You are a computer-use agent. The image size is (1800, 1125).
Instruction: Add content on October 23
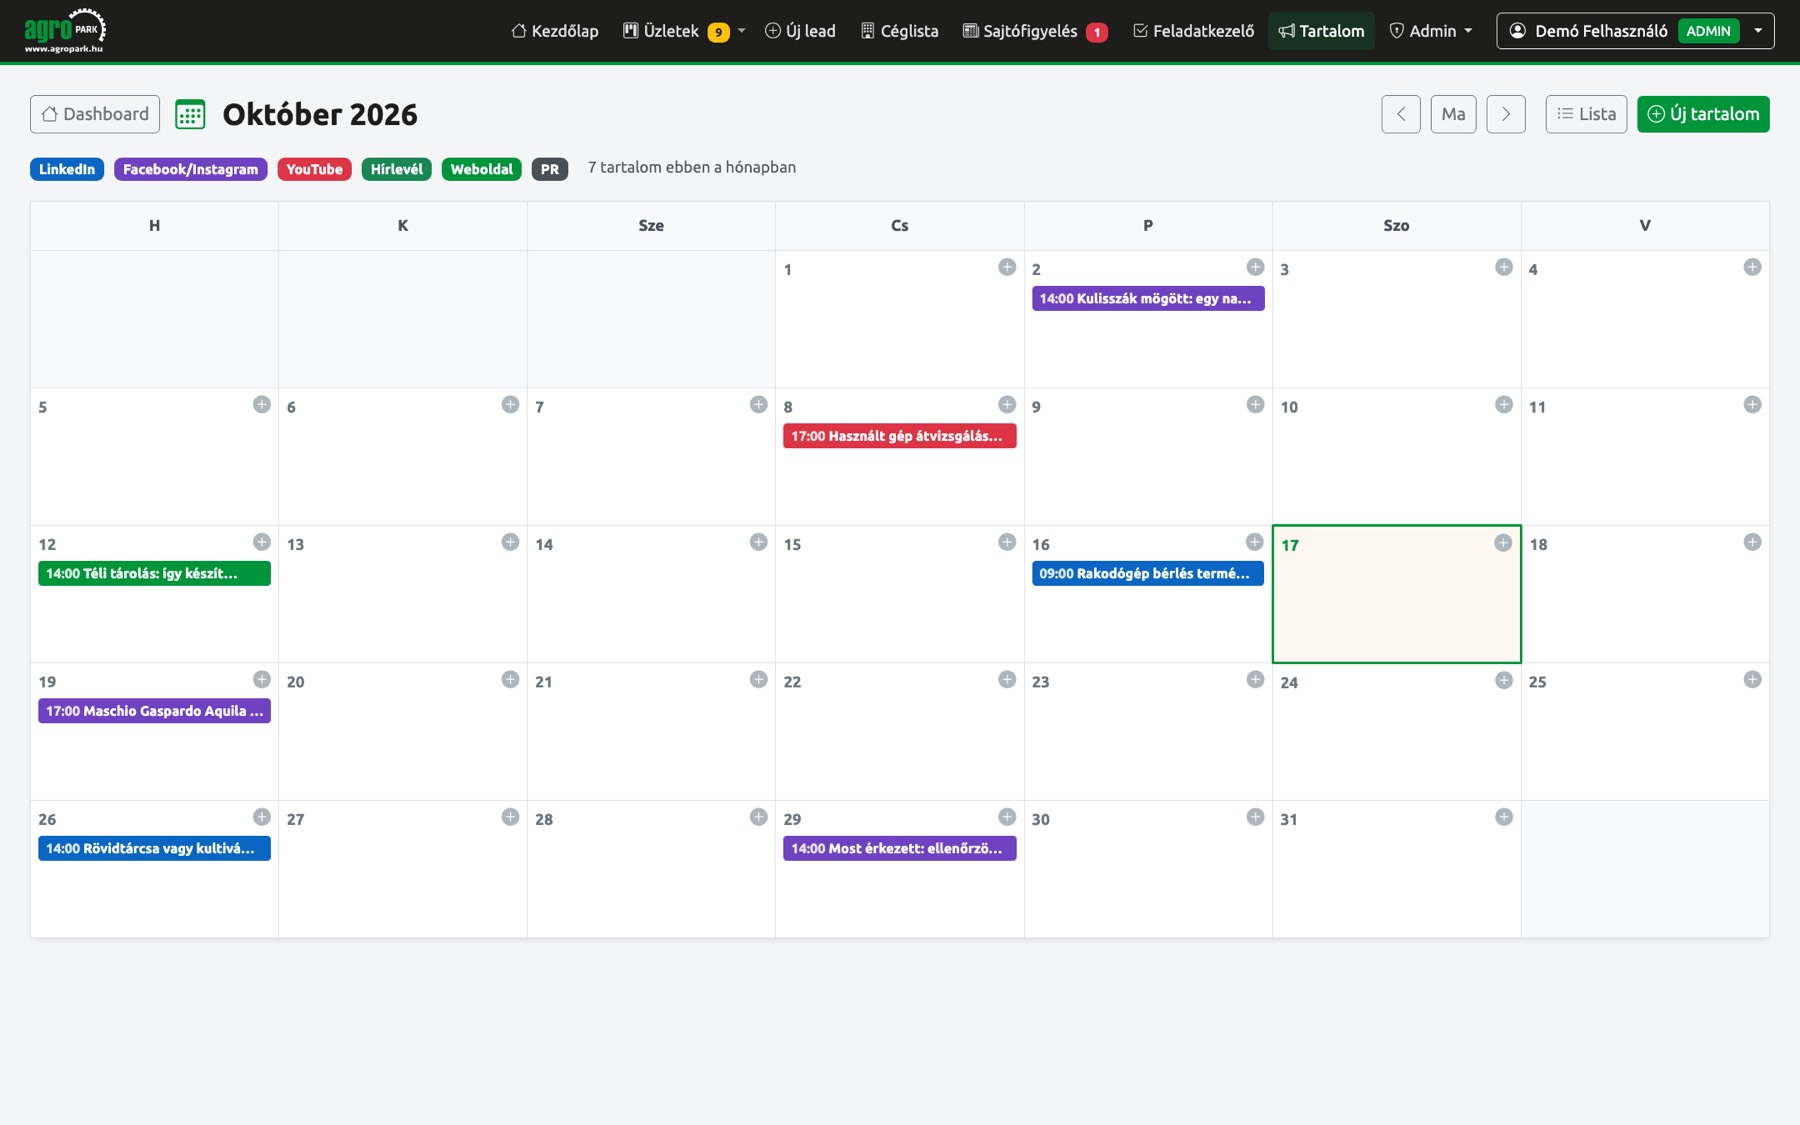click(x=1255, y=679)
